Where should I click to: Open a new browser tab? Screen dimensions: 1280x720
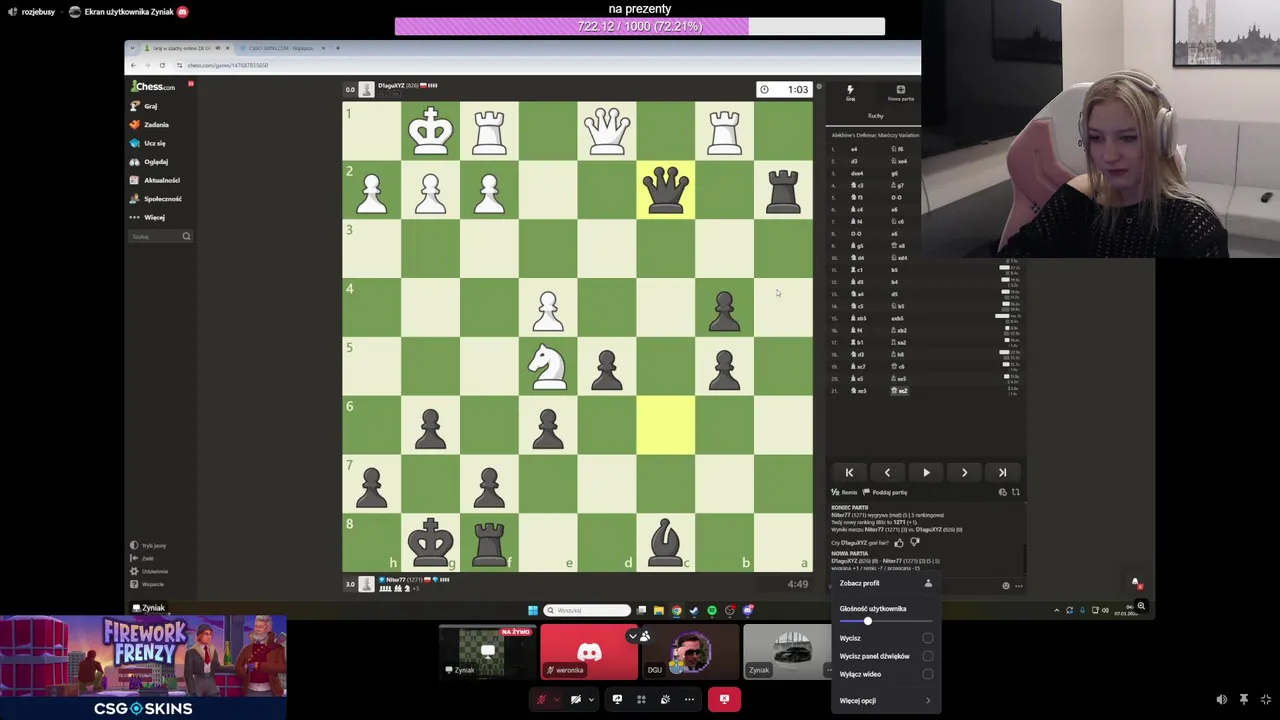point(337,48)
